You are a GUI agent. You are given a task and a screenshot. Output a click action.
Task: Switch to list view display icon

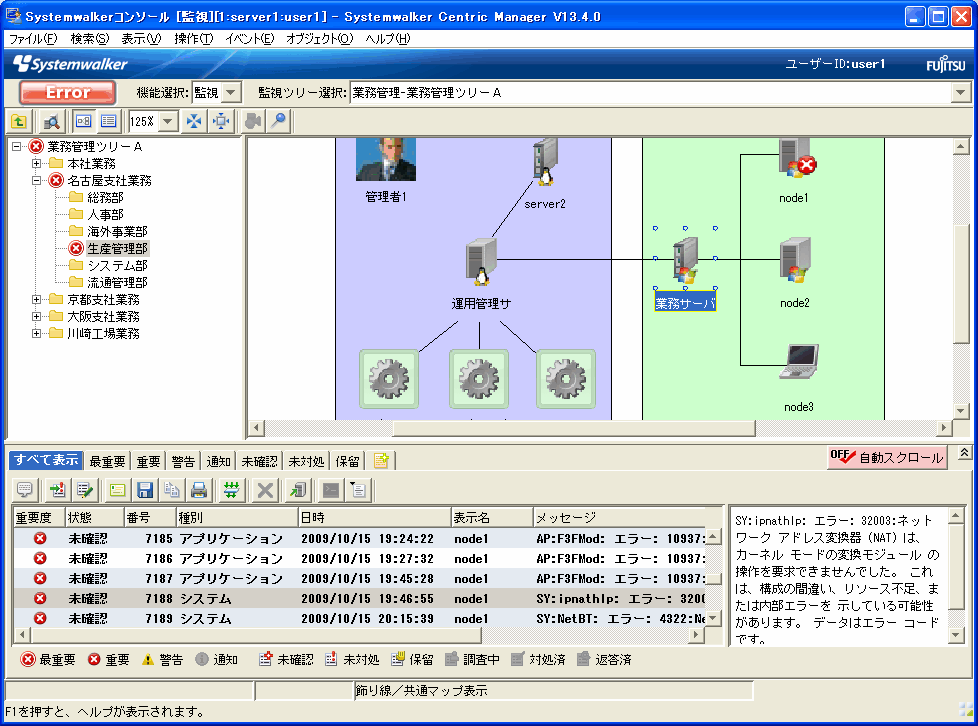click(109, 121)
